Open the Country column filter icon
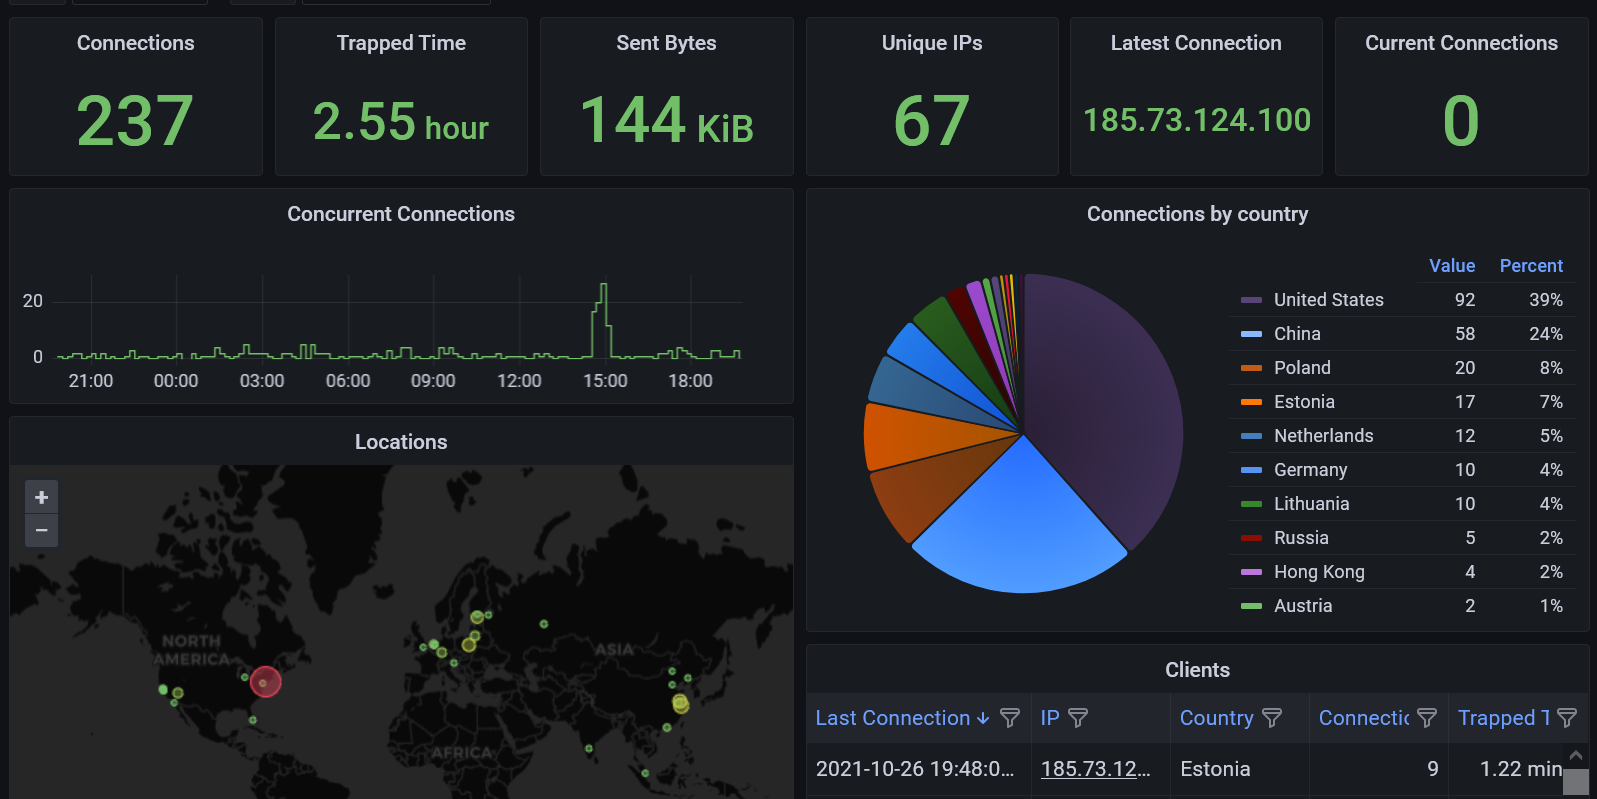Screen dimensions: 1597x799 (1272, 718)
